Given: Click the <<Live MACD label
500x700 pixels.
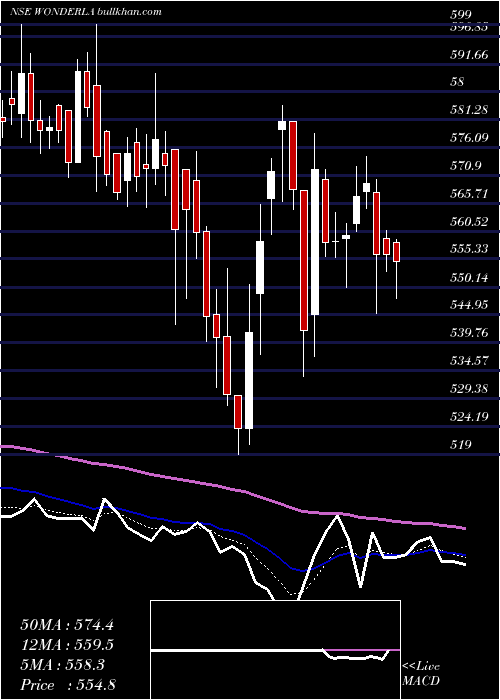Looking at the screenshot, I should (421, 674).
